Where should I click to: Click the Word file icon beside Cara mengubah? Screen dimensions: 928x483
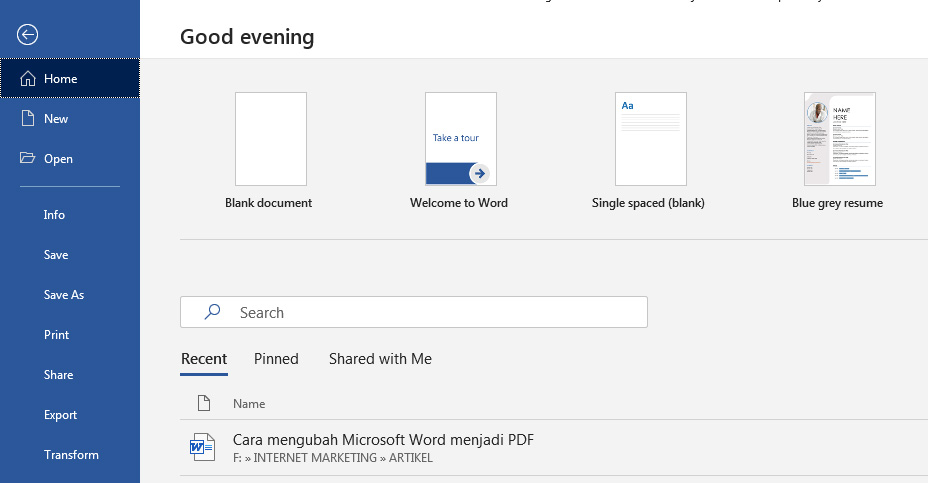pyautogui.click(x=202, y=447)
